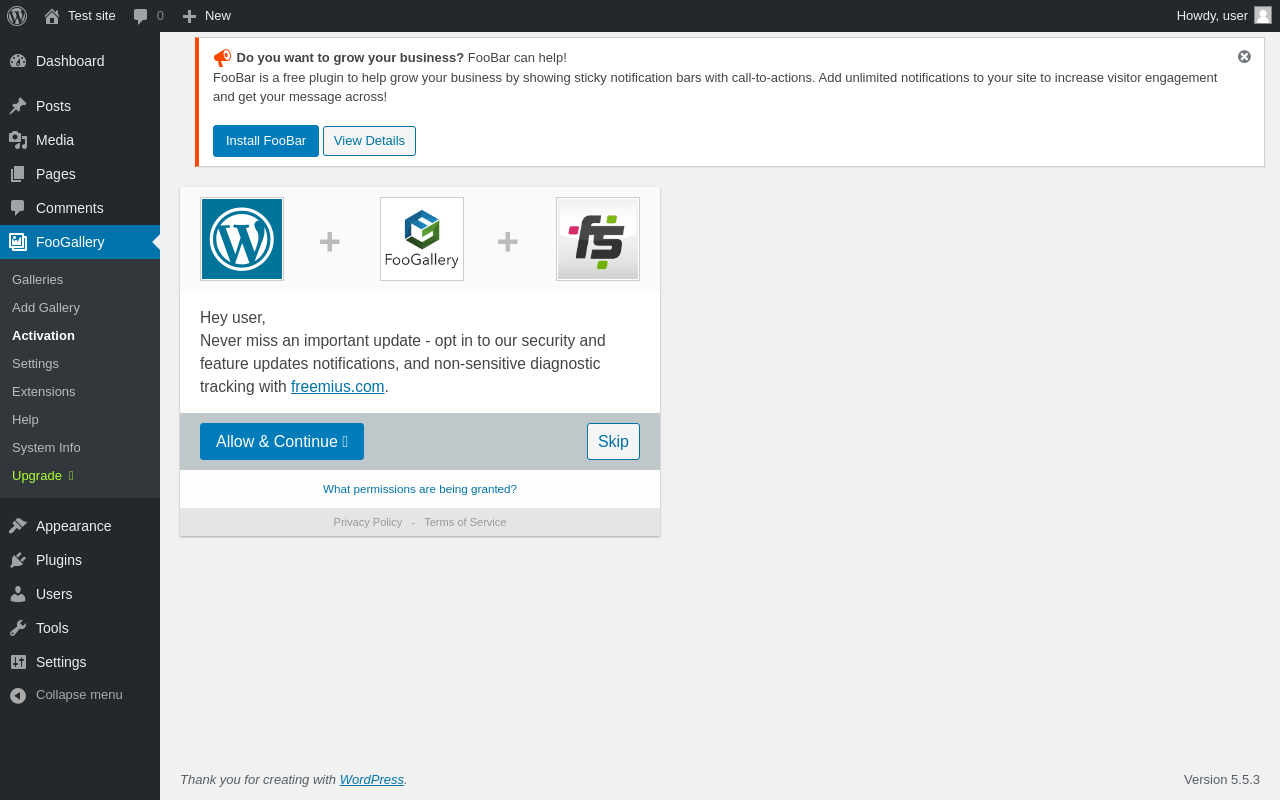Viewport: 1280px width, 800px height.
Task: Open the WordPress link in footer
Action: pyautogui.click(x=372, y=779)
